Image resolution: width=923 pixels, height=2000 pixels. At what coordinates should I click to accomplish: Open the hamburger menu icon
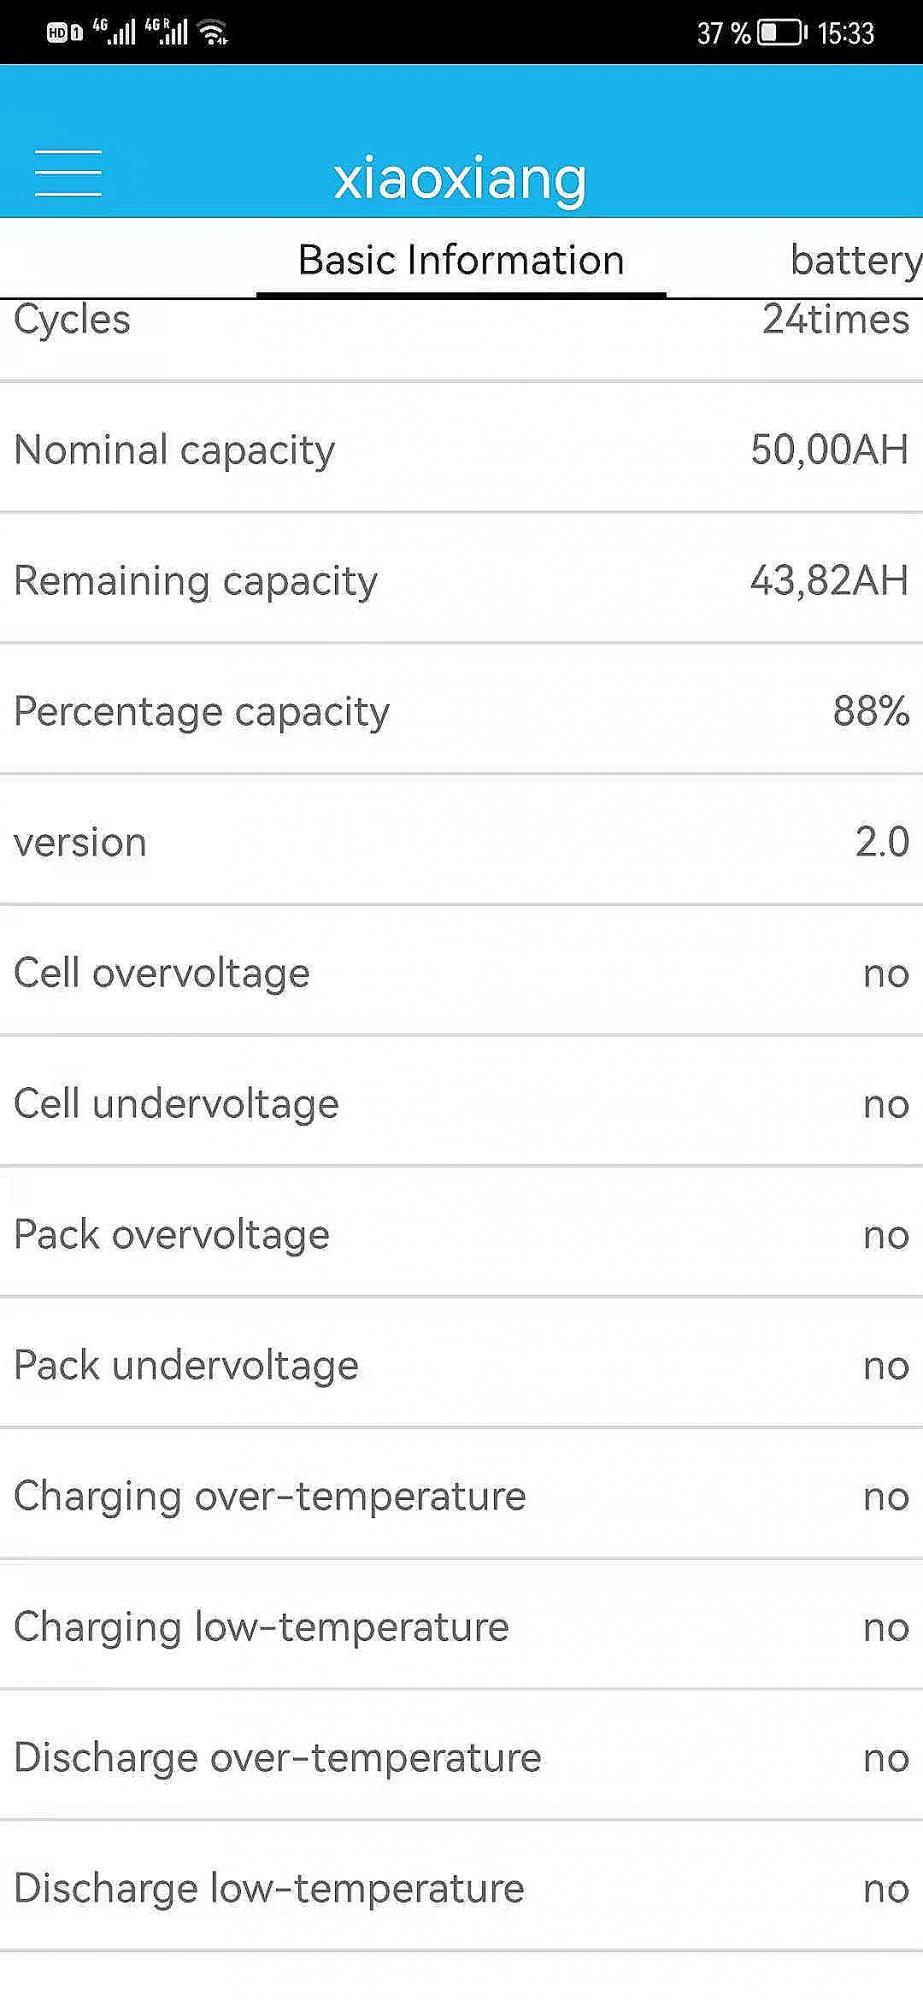click(x=68, y=173)
